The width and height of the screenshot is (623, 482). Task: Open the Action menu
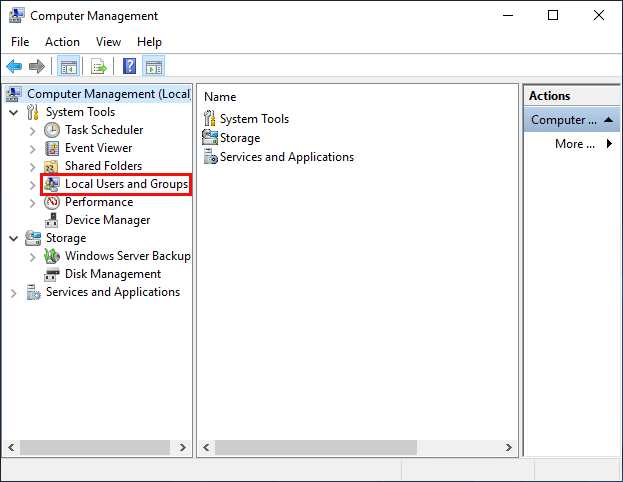coord(62,42)
